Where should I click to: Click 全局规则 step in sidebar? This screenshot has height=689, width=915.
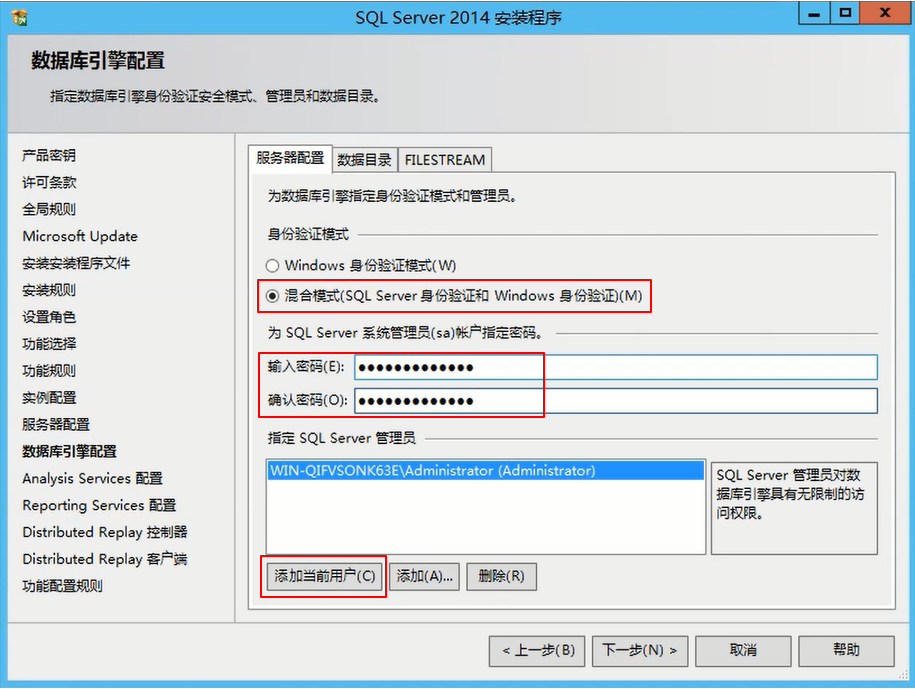click(x=49, y=209)
